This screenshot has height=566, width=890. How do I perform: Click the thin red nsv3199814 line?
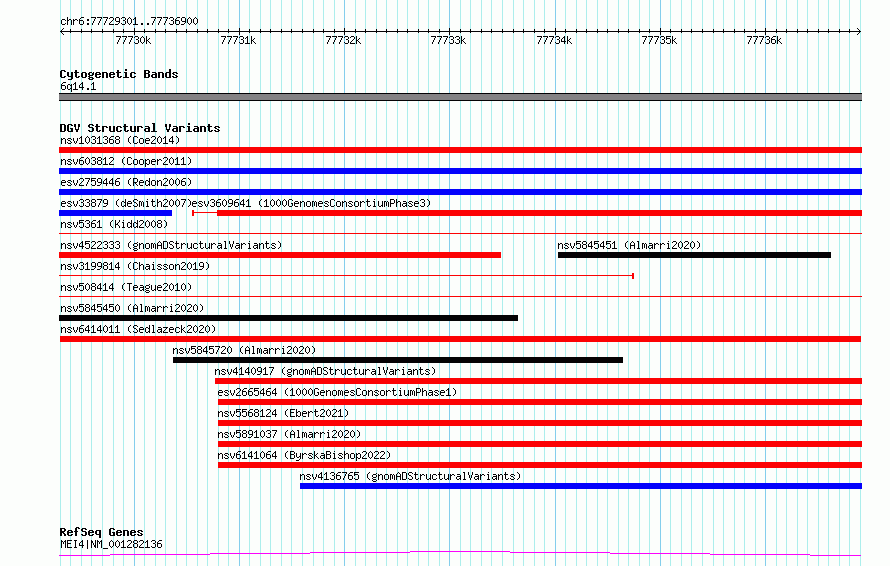coord(346,275)
